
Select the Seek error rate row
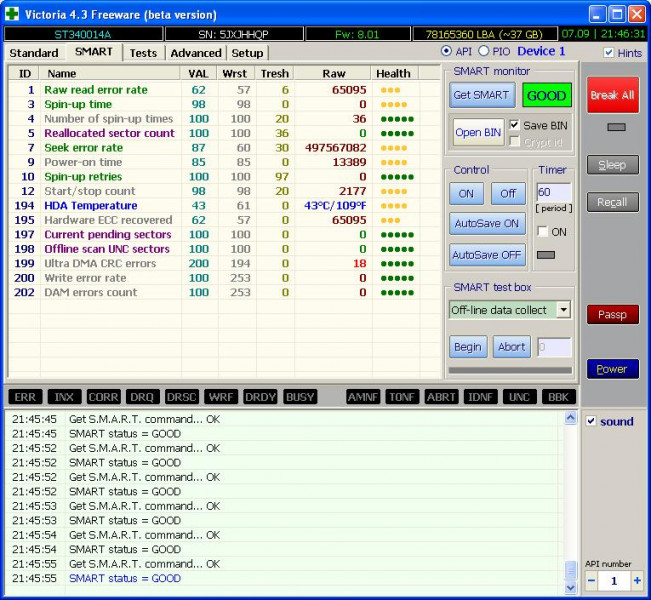click(224, 148)
